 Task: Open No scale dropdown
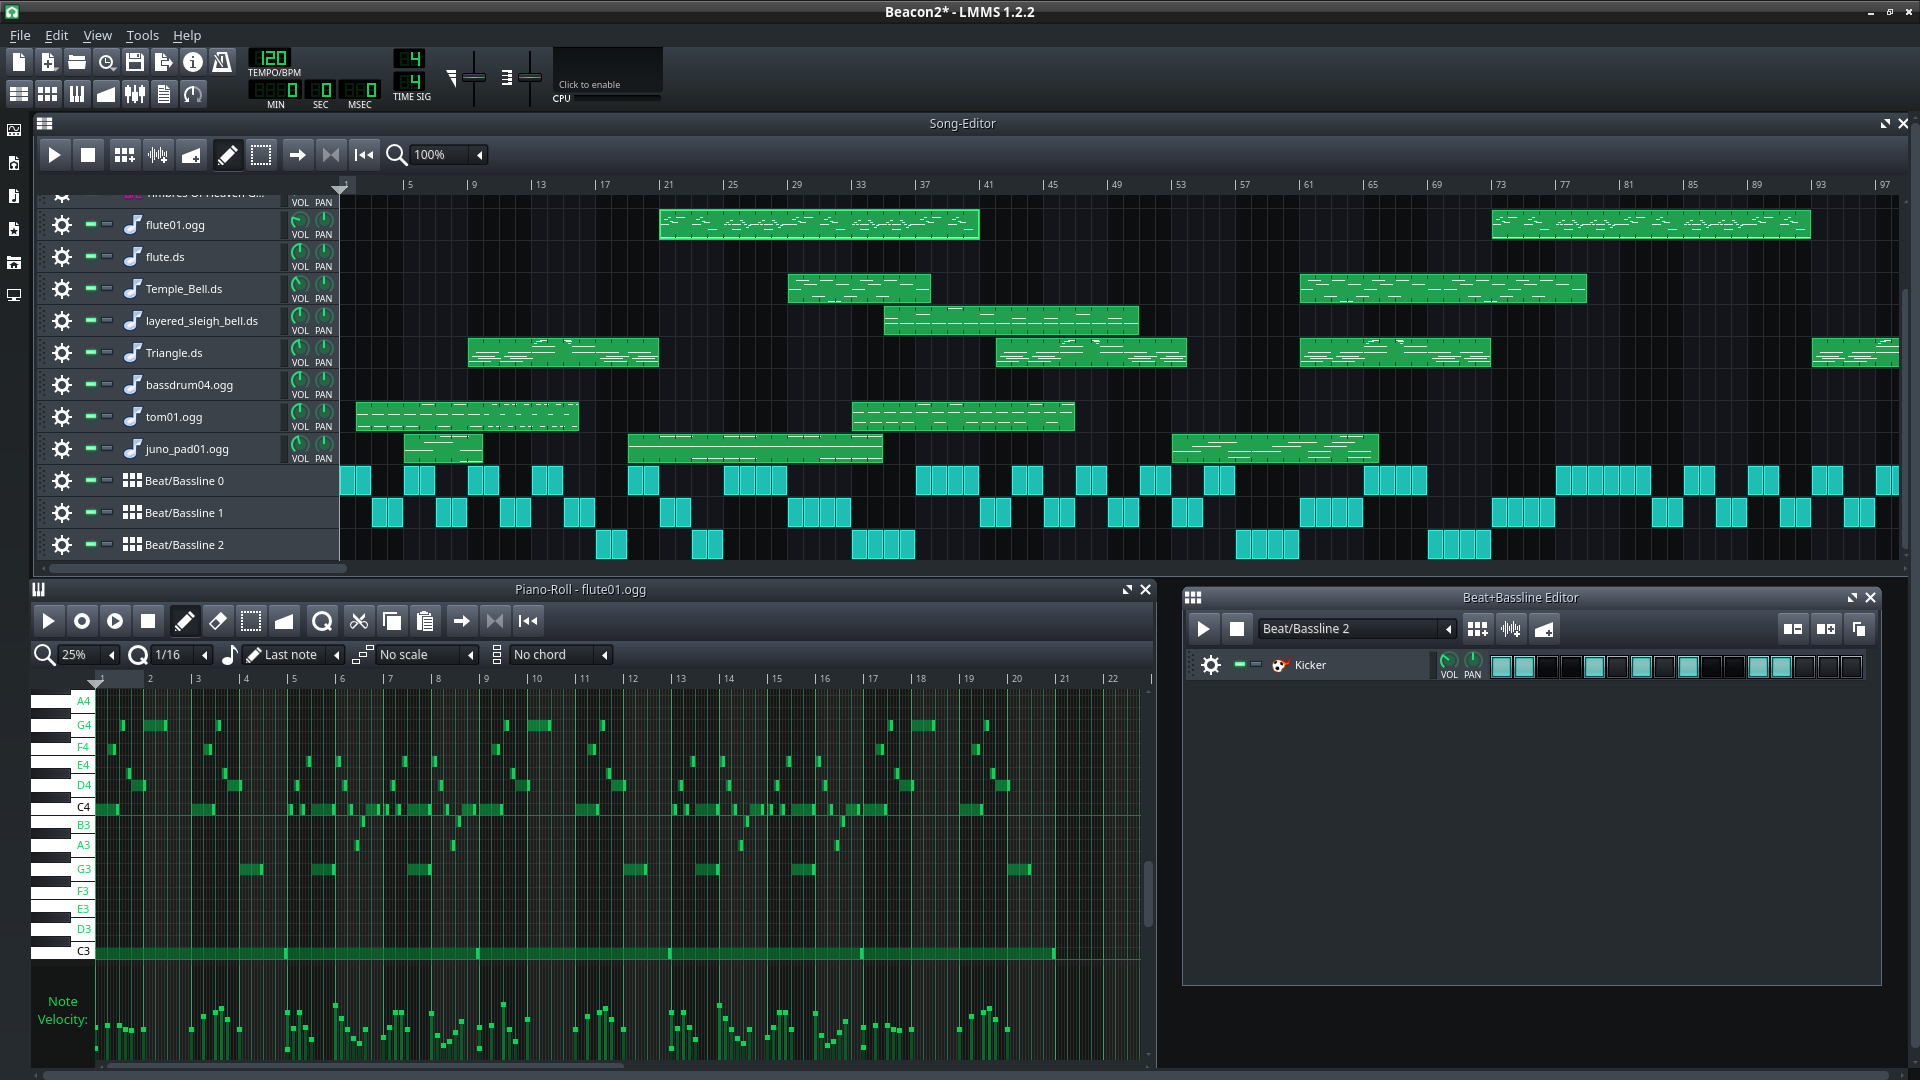click(428, 655)
